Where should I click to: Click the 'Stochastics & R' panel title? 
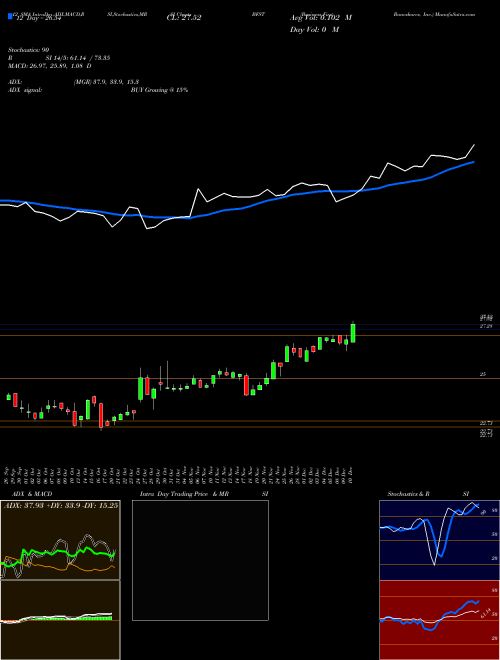coord(408,494)
